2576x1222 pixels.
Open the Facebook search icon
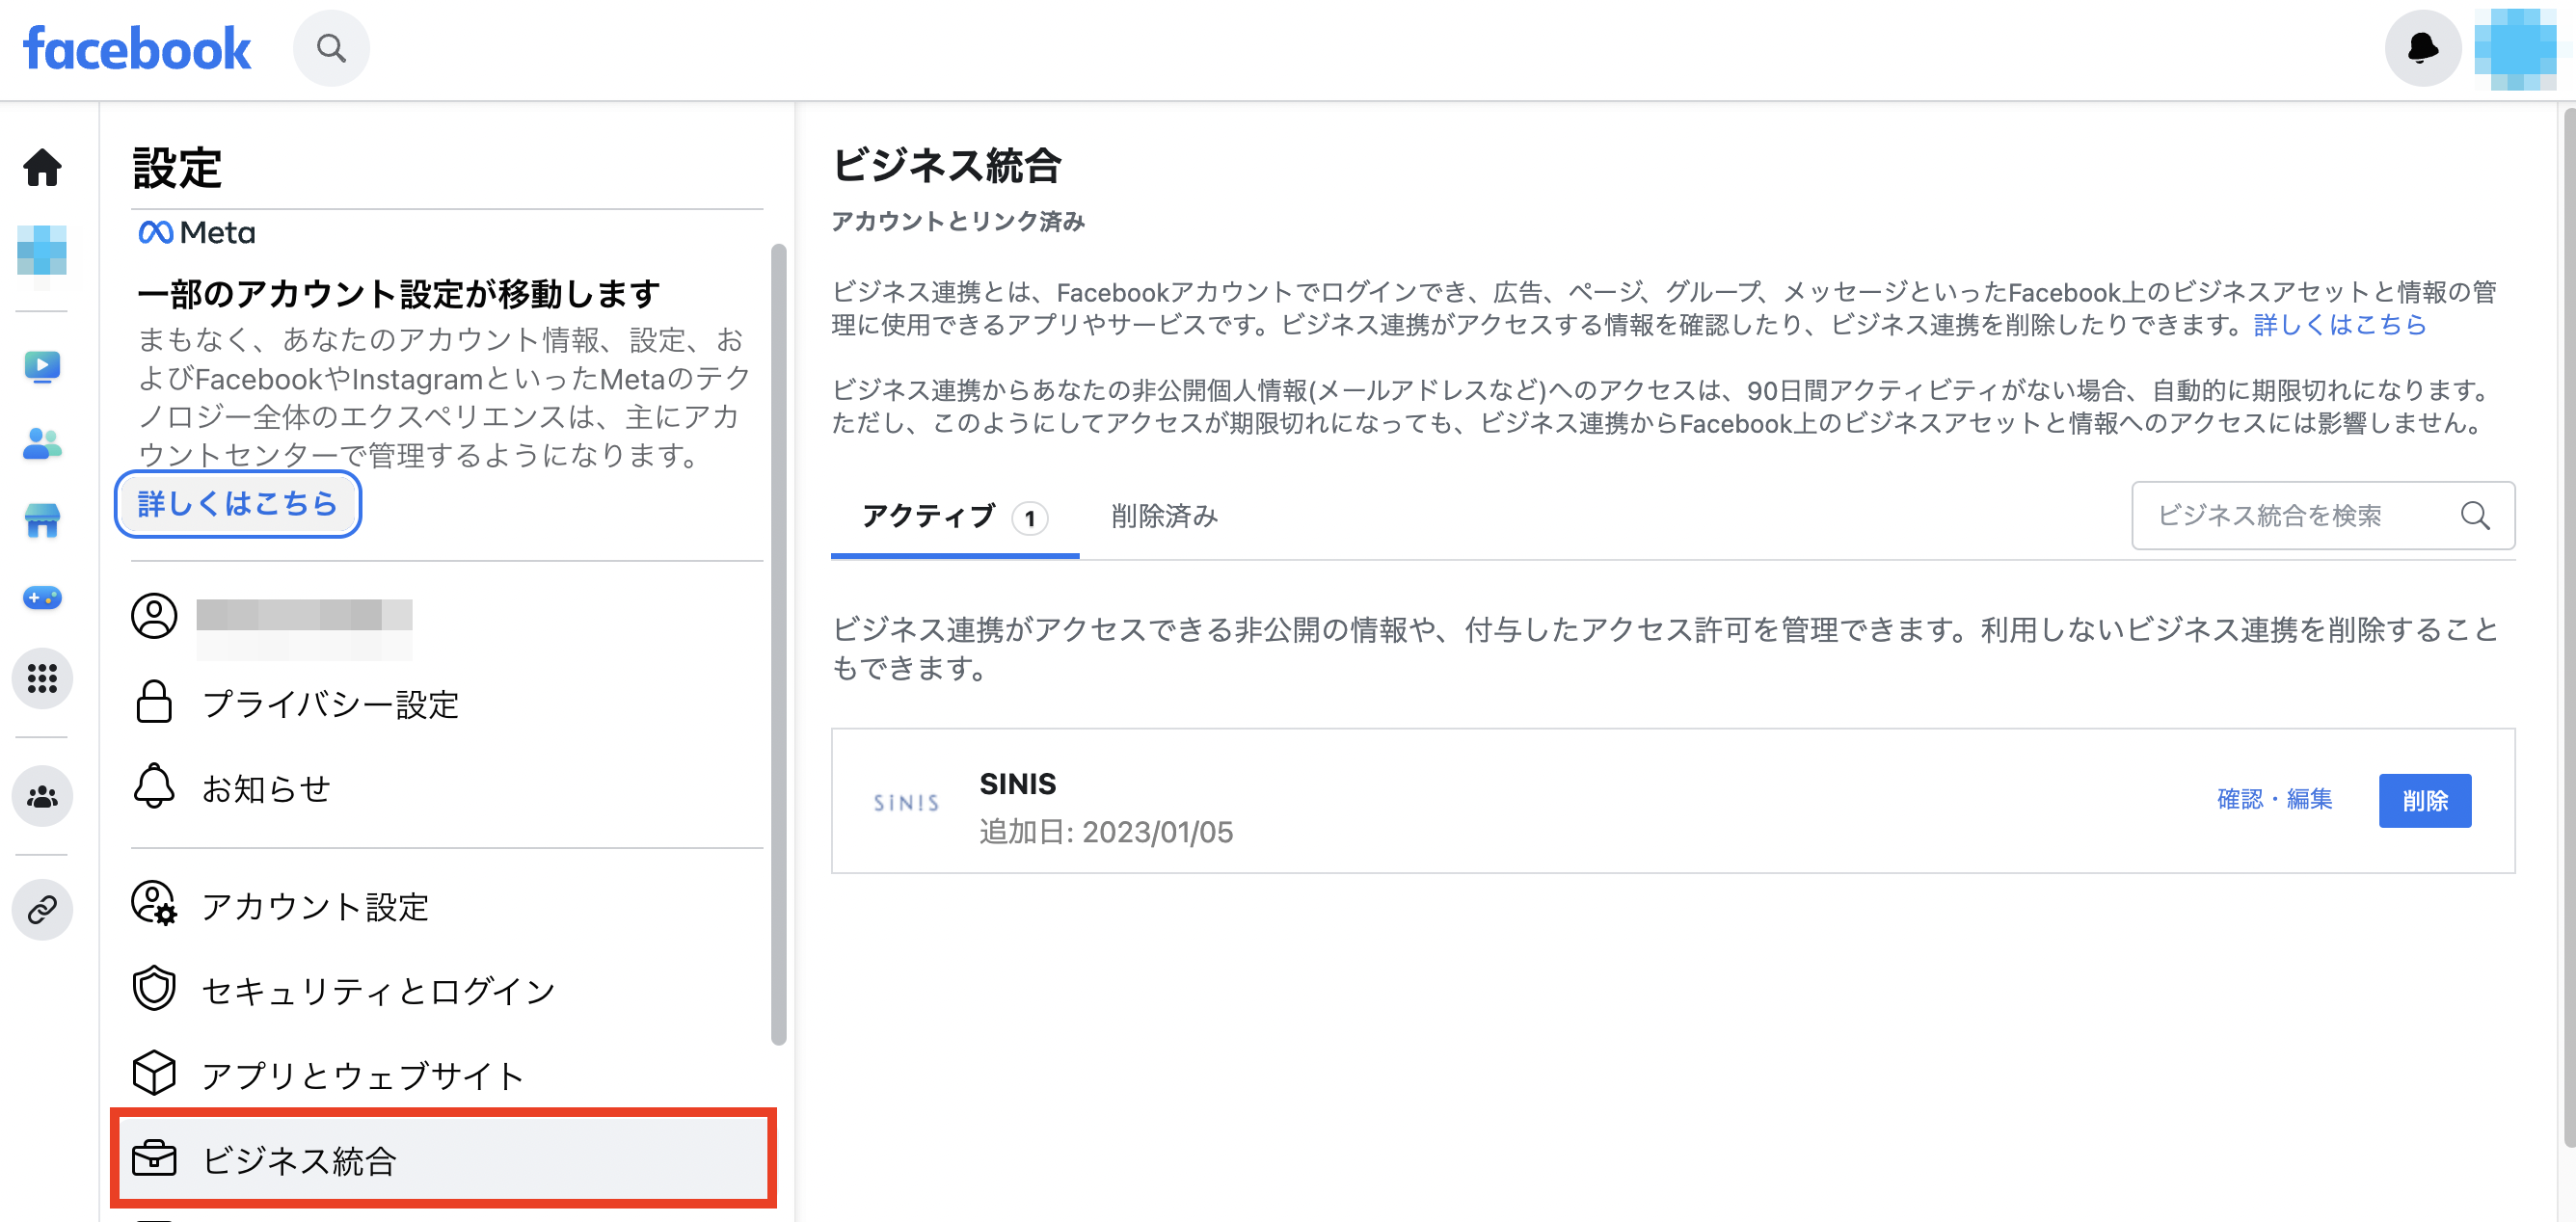(x=331, y=48)
